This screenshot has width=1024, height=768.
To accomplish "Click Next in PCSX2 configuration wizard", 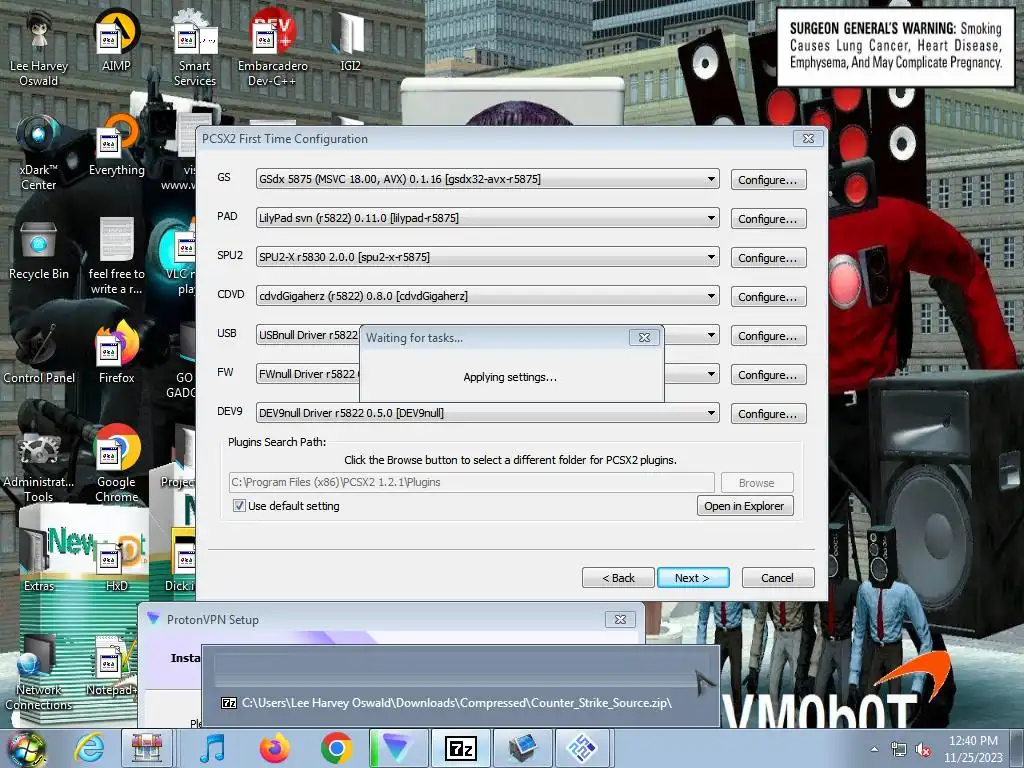I will [692, 578].
